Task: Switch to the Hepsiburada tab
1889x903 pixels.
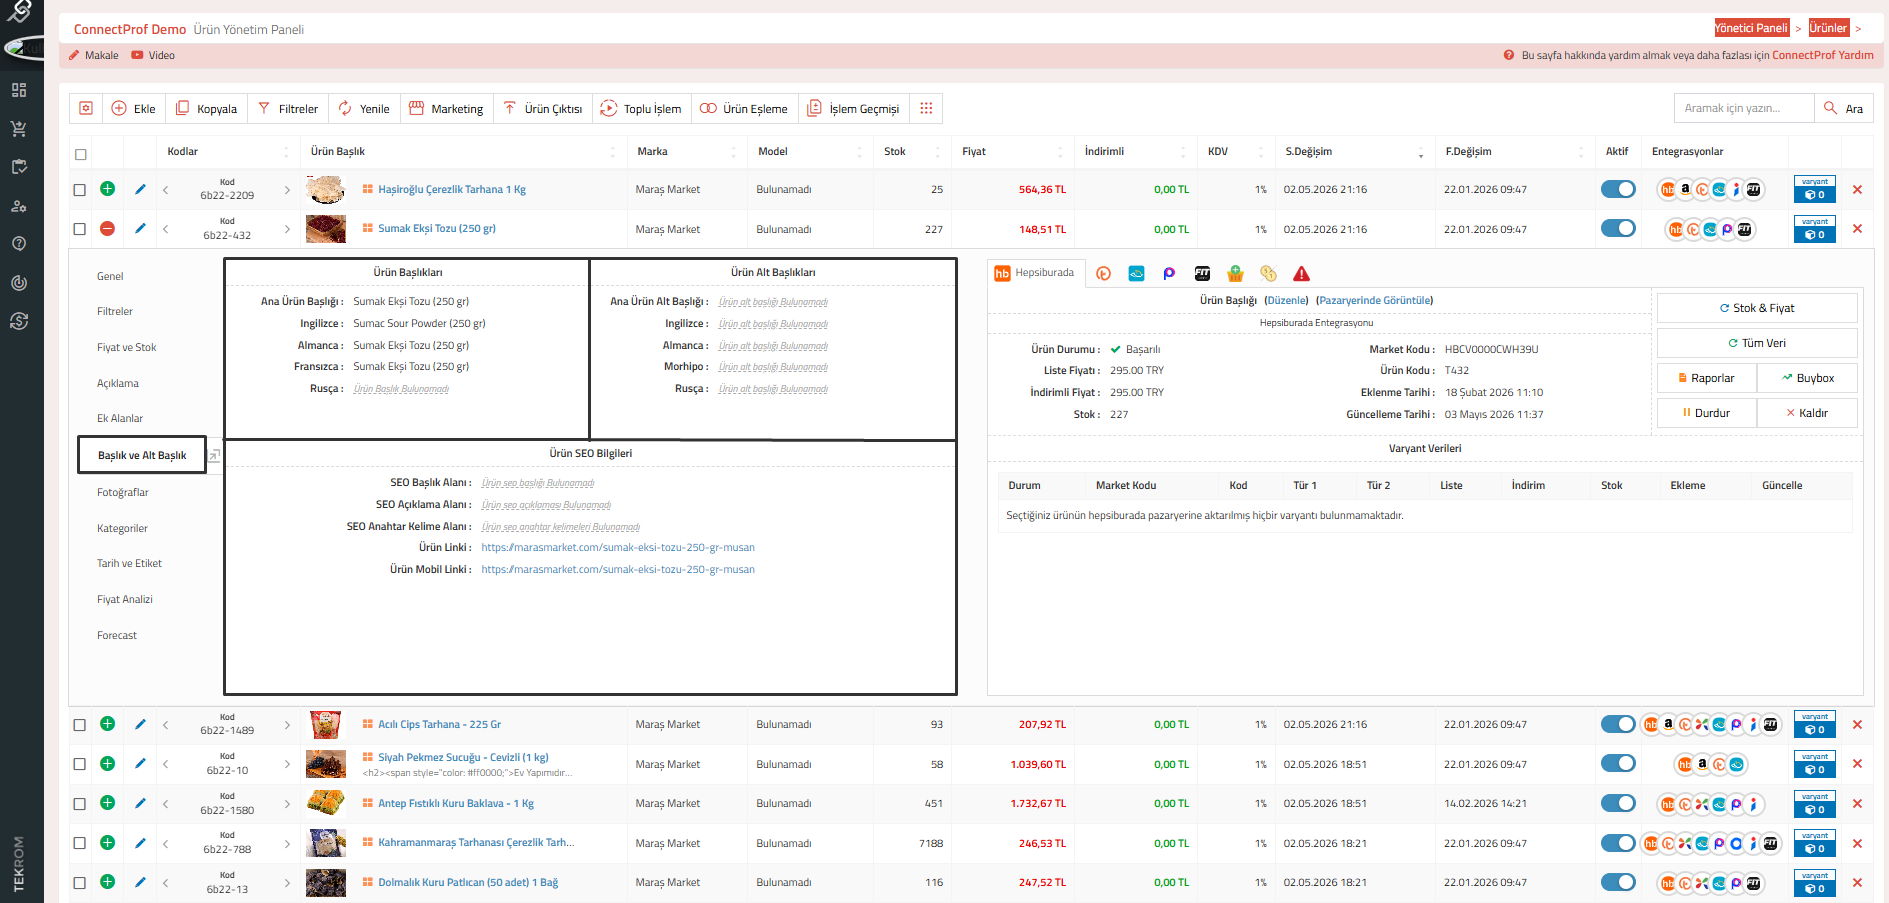Action: tap(1034, 273)
